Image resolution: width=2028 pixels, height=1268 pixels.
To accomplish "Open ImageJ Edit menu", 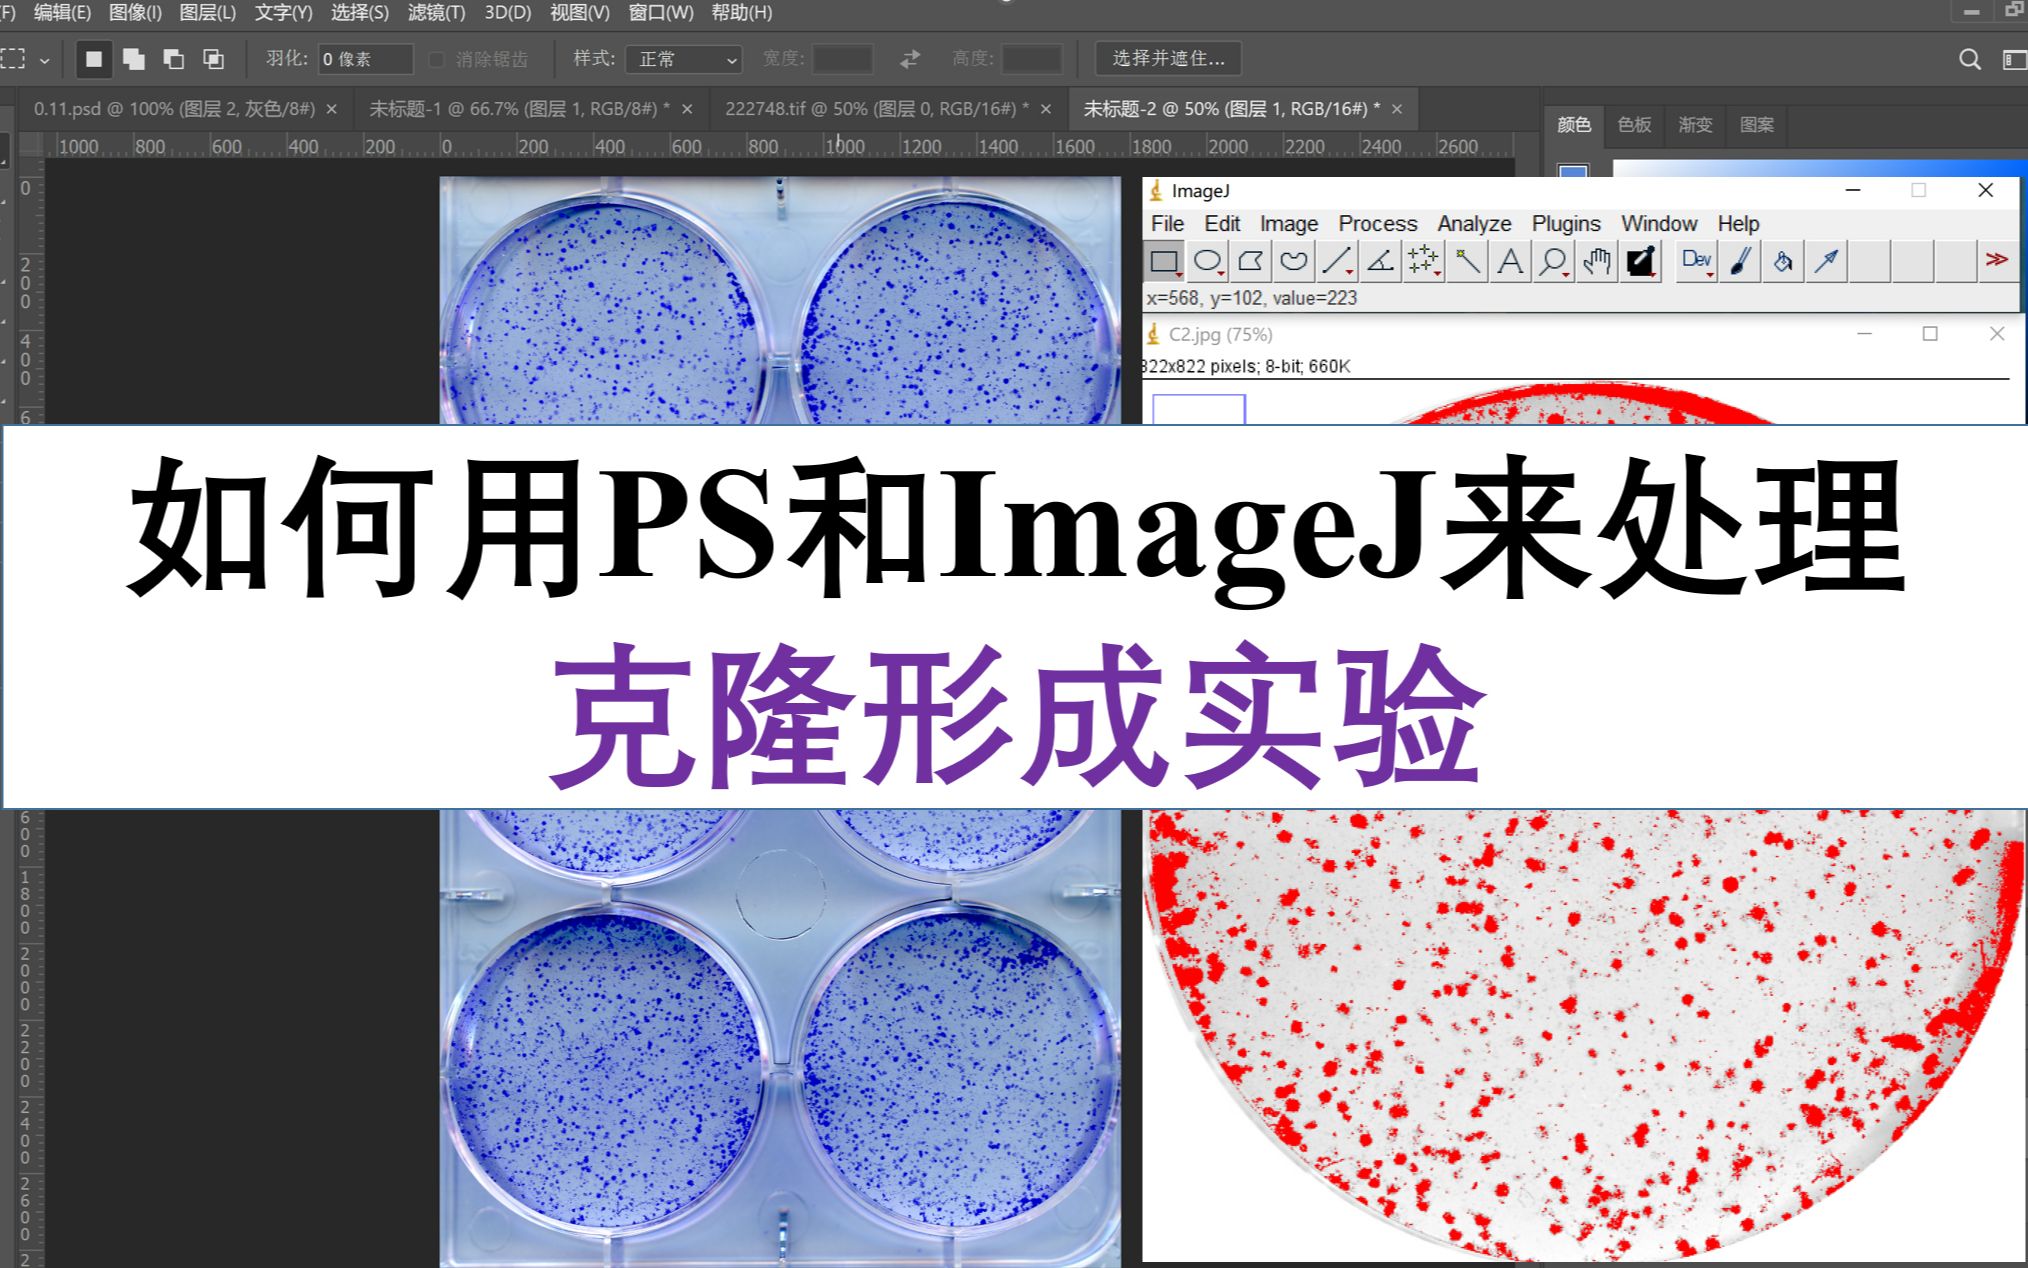I will (1222, 223).
